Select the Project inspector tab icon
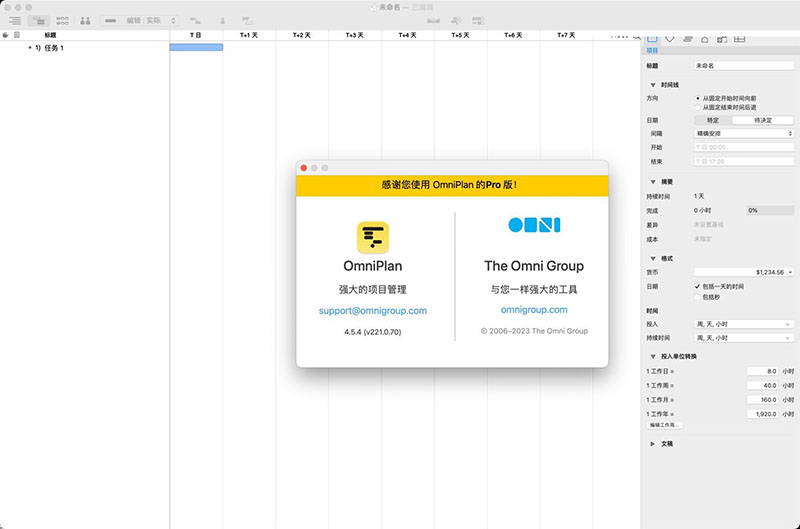This screenshot has width=800, height=529. coord(652,39)
